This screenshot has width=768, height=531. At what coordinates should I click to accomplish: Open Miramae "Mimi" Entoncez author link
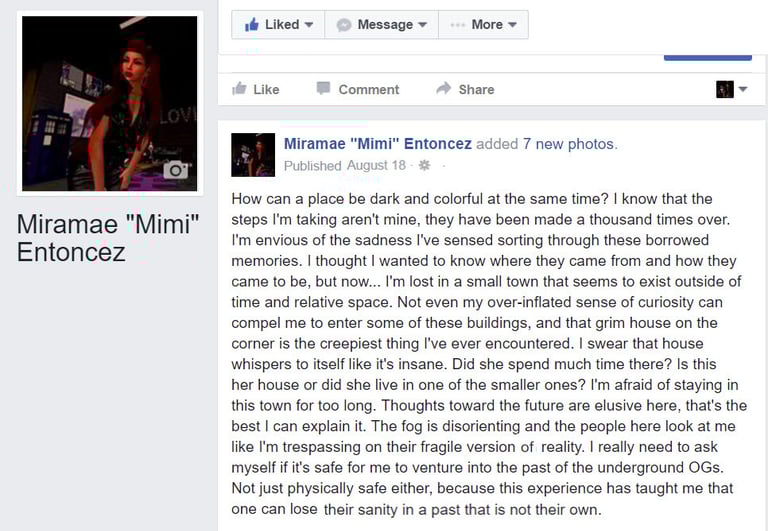pos(378,144)
